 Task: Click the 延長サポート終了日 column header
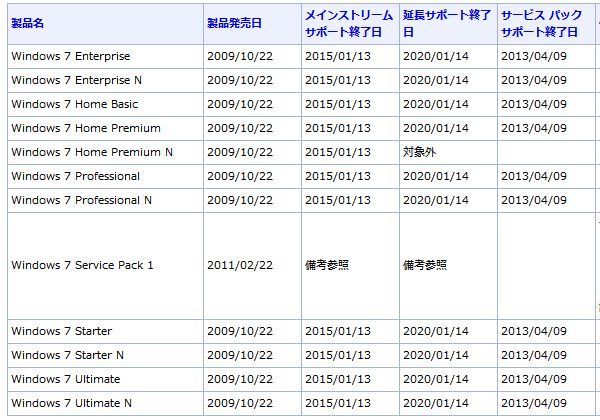[447, 23]
